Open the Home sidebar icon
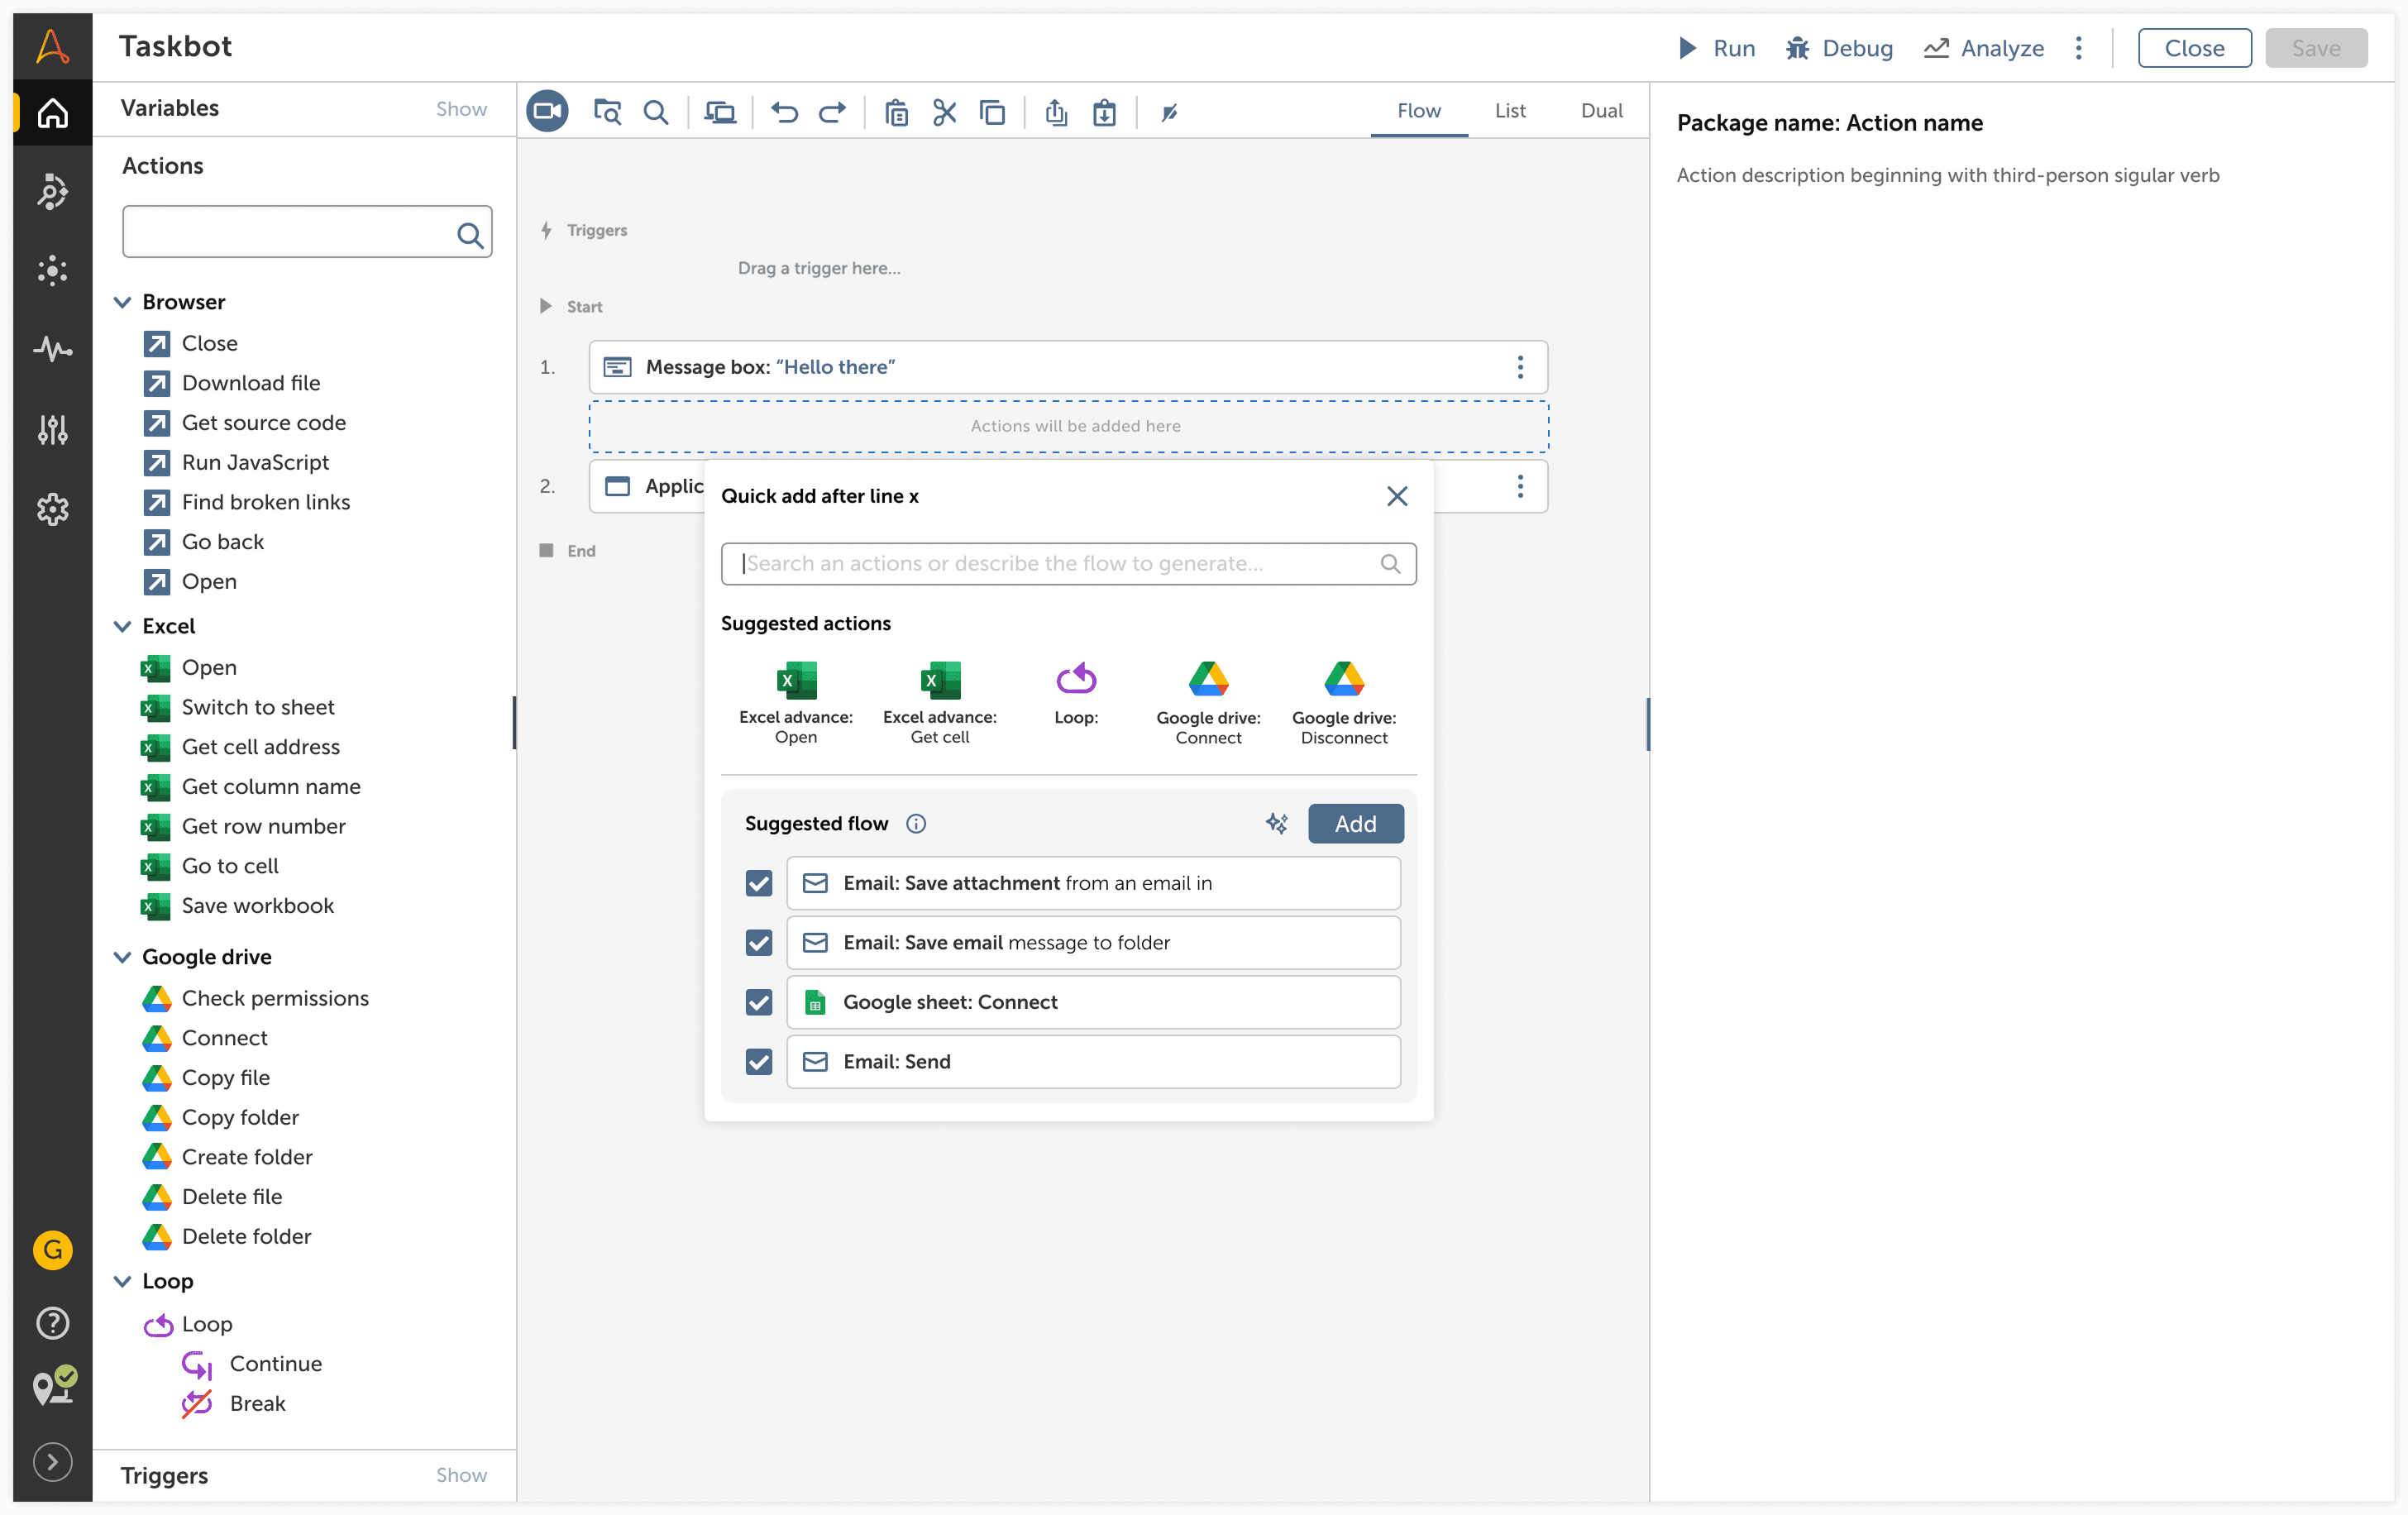 (52, 113)
